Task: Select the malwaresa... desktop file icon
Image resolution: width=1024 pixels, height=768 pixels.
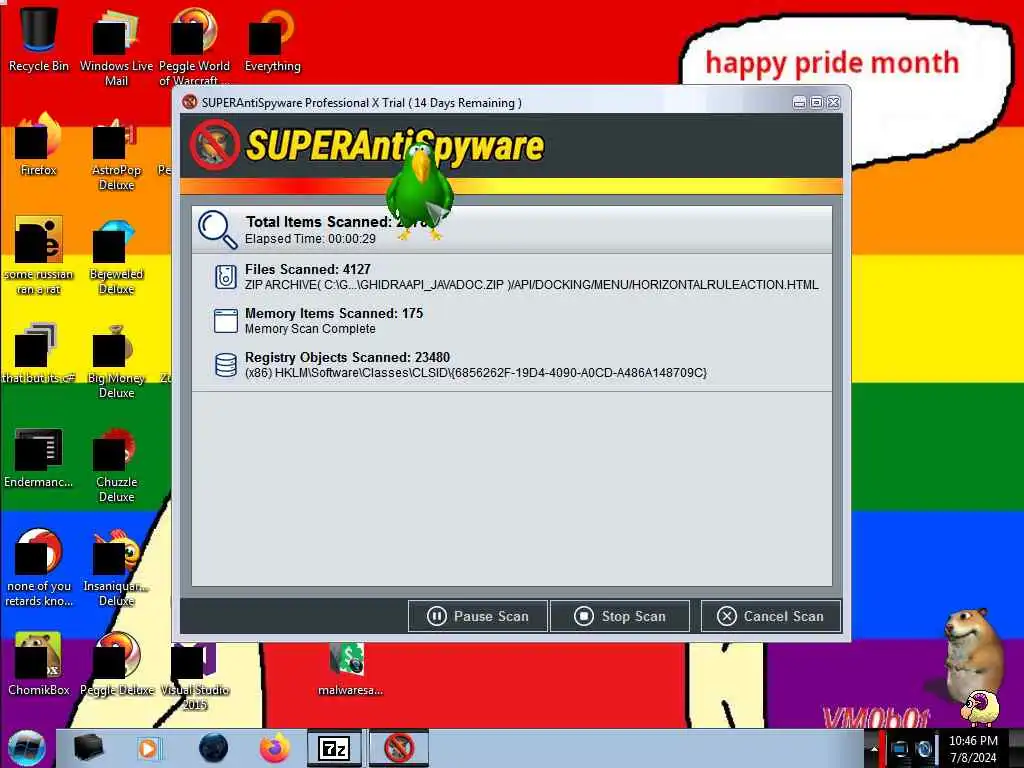Action: click(x=350, y=669)
